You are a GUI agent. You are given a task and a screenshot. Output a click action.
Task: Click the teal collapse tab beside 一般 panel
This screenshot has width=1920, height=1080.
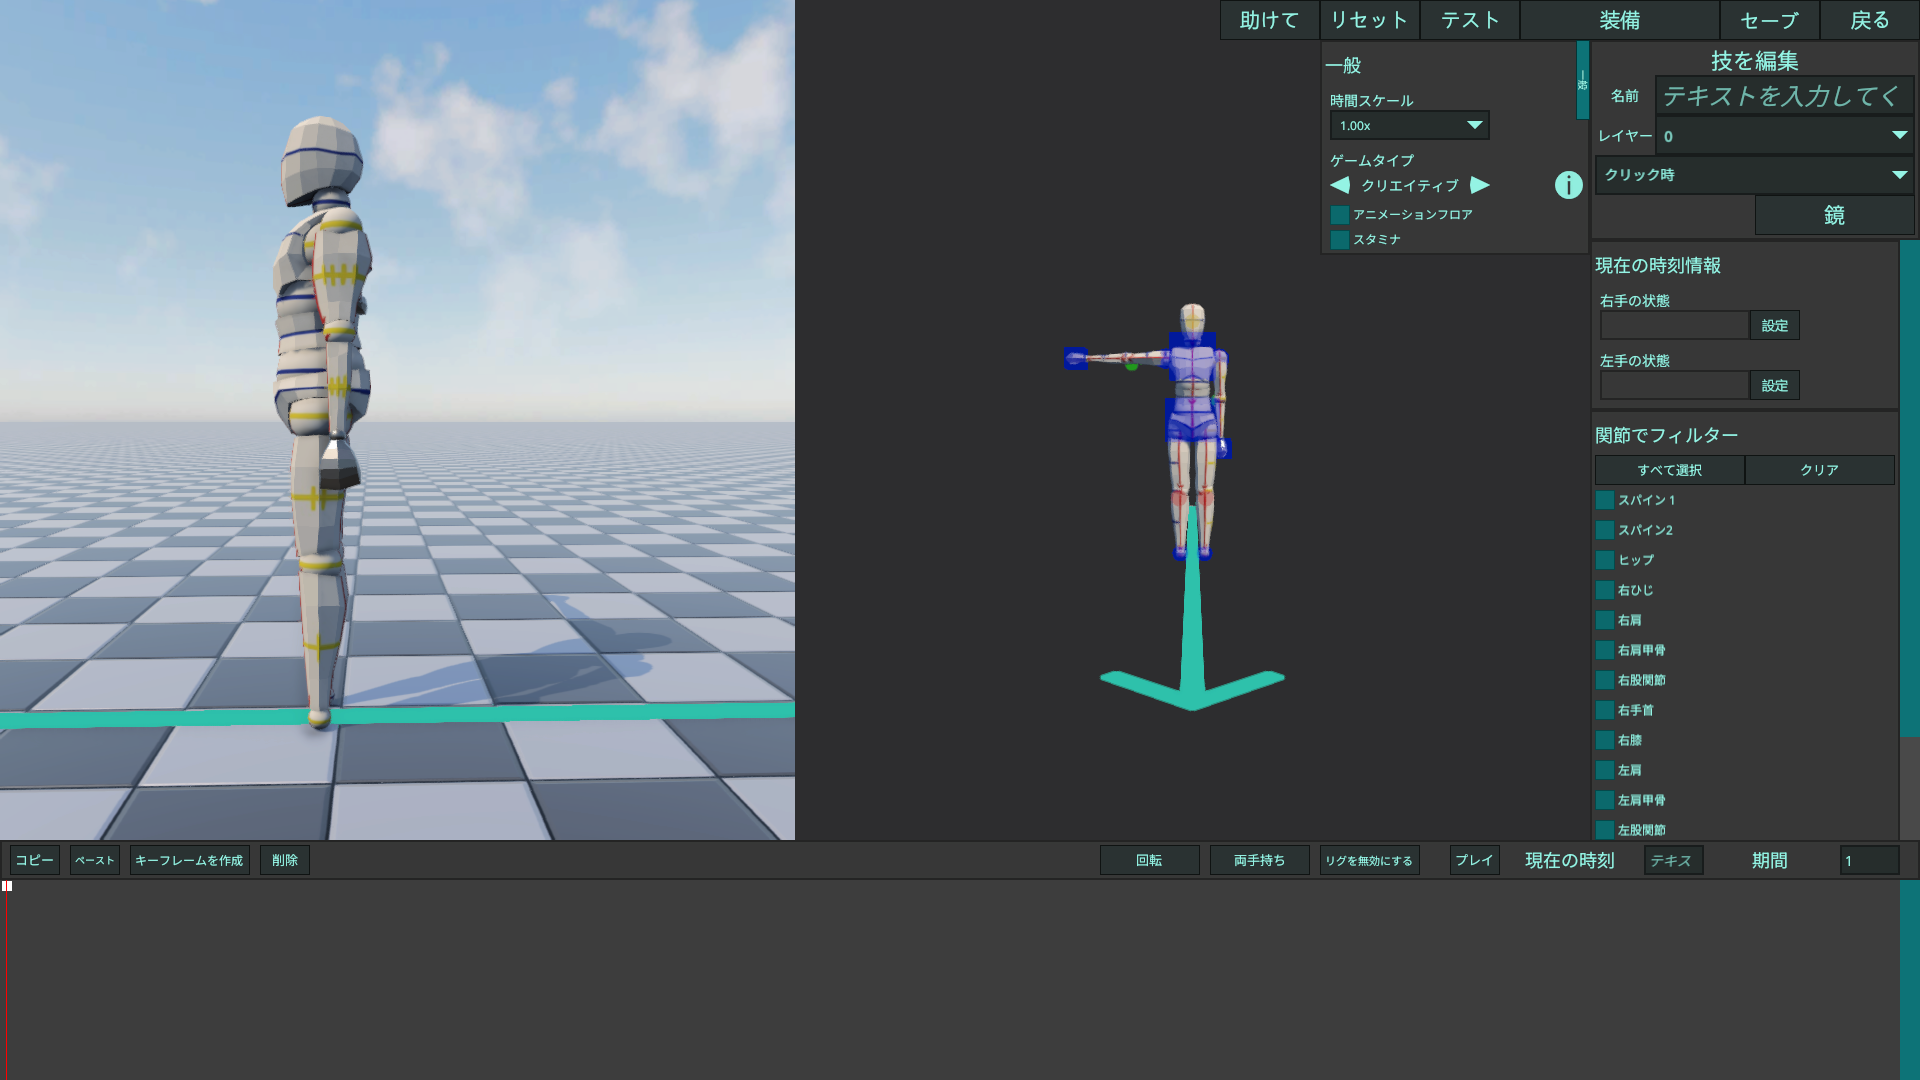1582,80
